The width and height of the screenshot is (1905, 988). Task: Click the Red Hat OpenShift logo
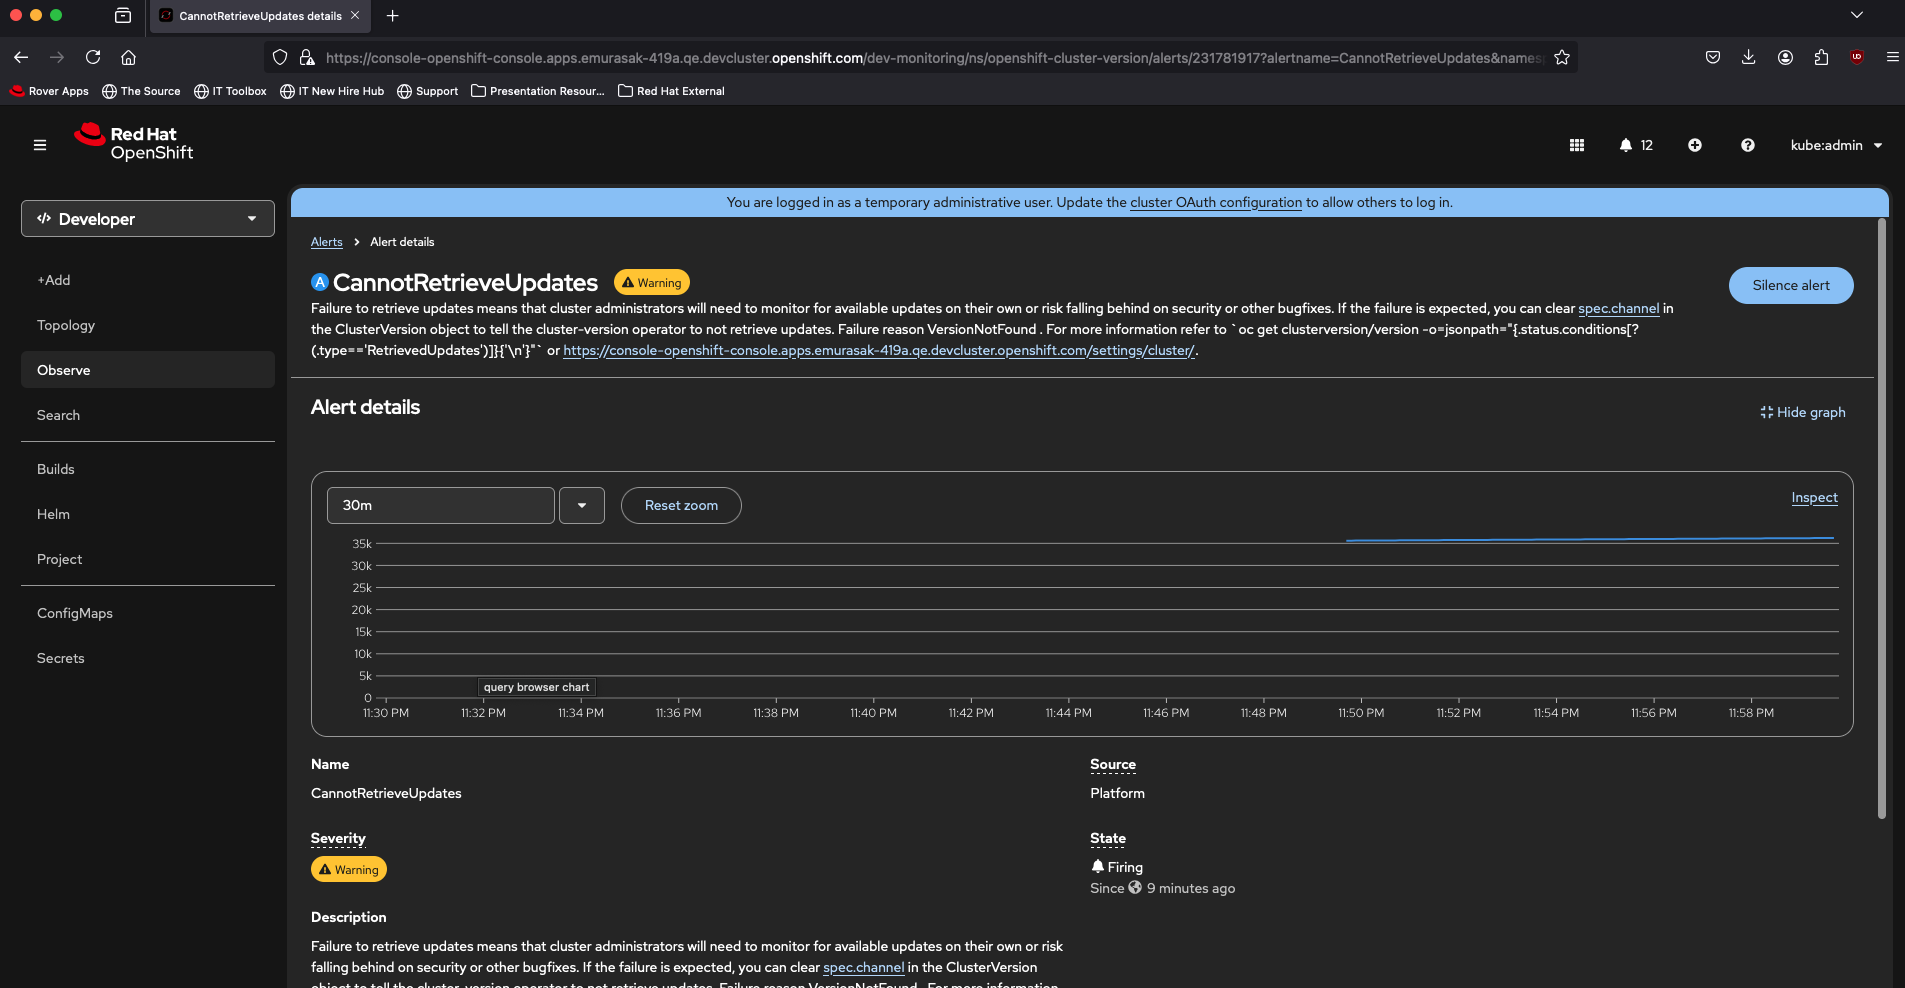pos(134,142)
